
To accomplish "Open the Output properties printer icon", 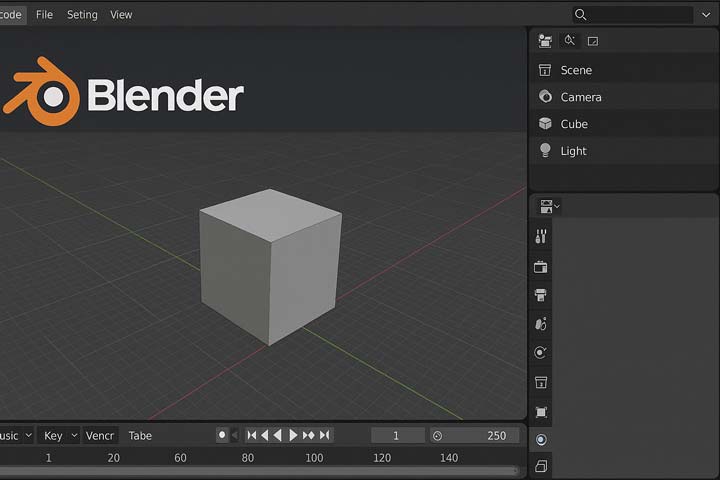I will click(541, 295).
